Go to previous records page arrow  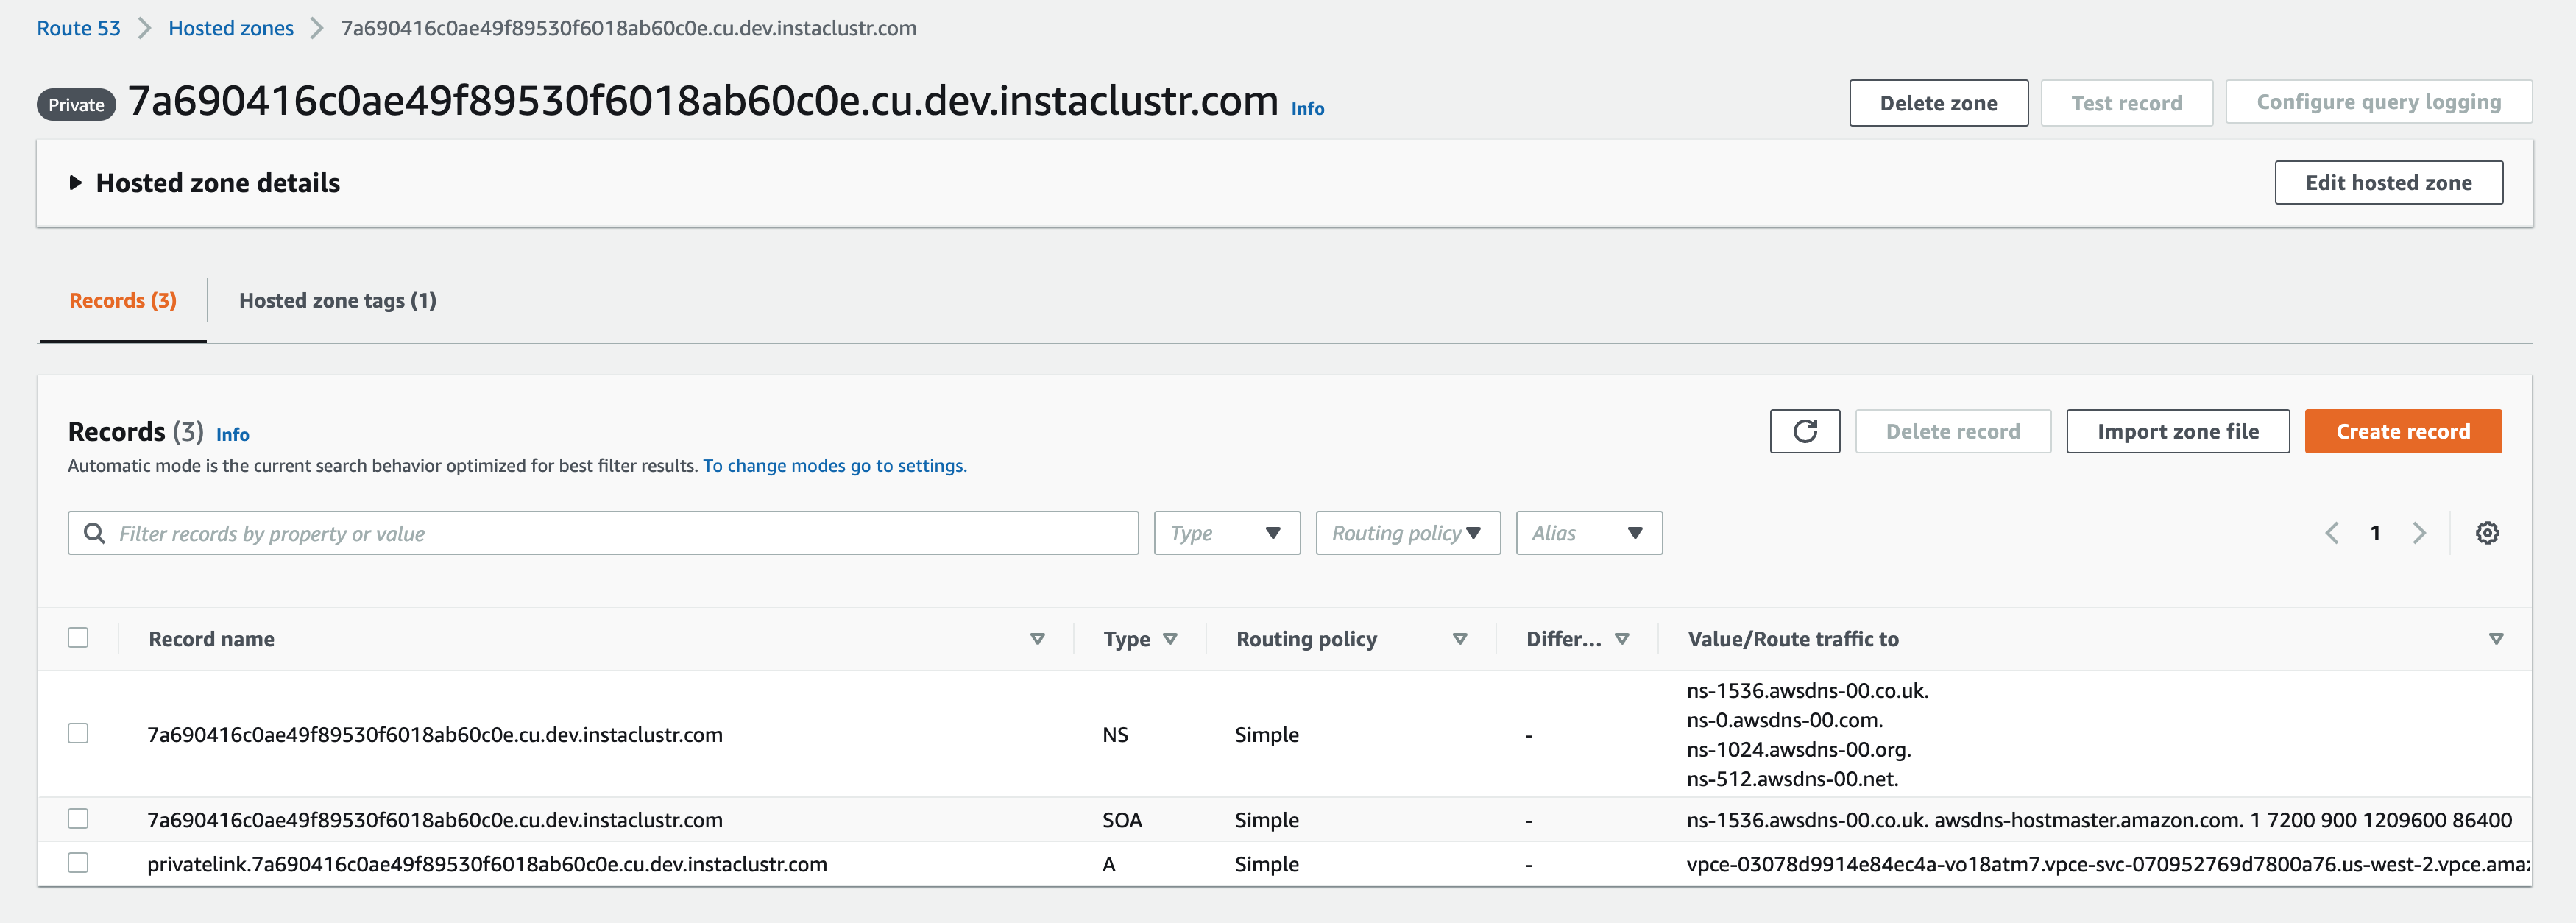[2332, 533]
